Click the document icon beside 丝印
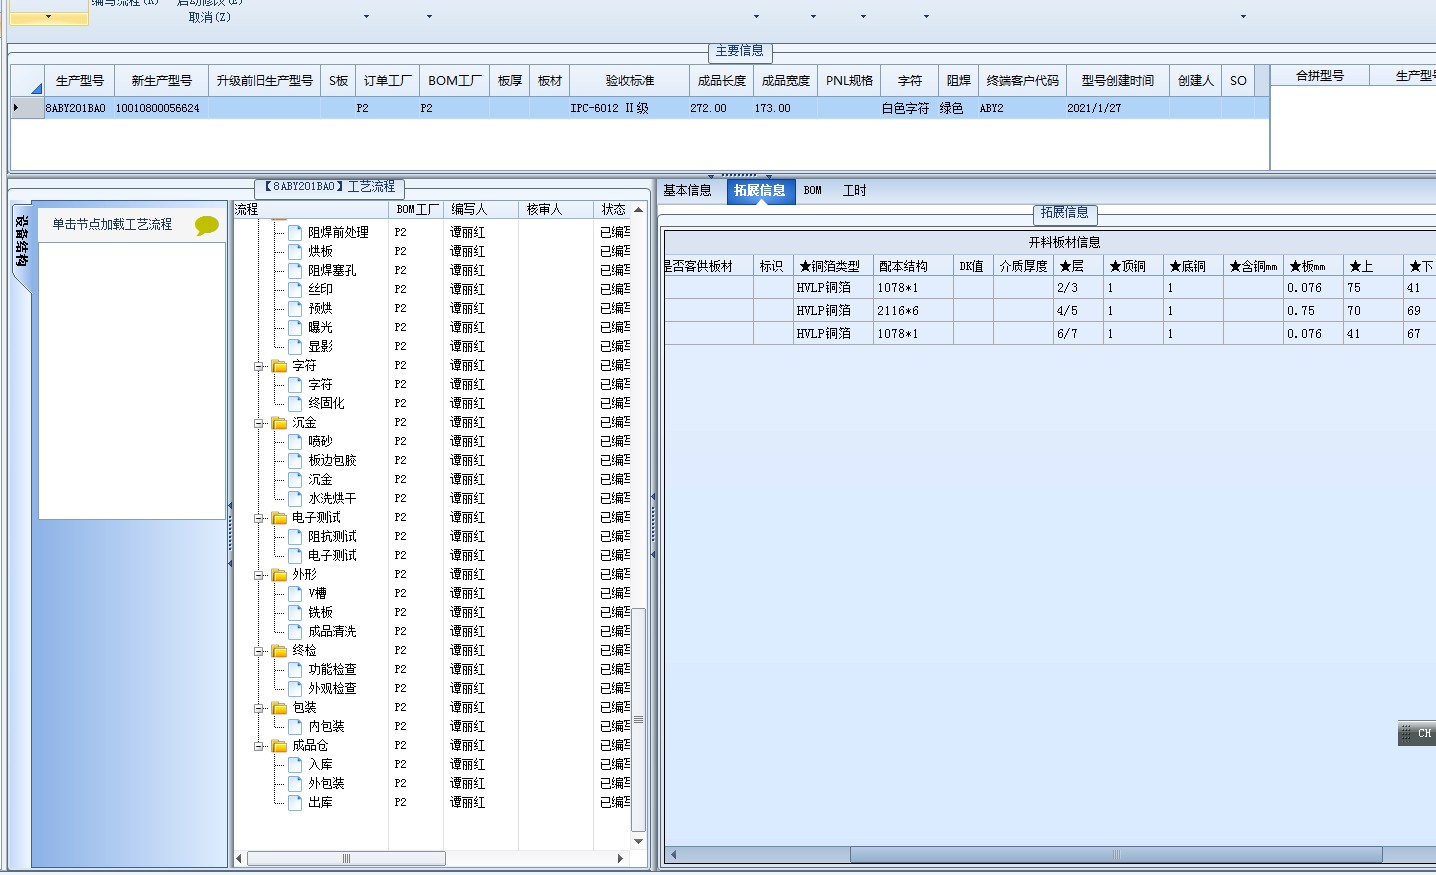The height and width of the screenshot is (875, 1436). coord(295,289)
